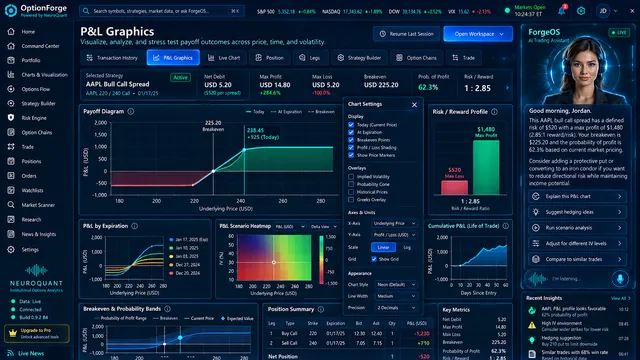The image size is (640, 360).
Task: Select Linear scale option
Action: [x=383, y=247]
